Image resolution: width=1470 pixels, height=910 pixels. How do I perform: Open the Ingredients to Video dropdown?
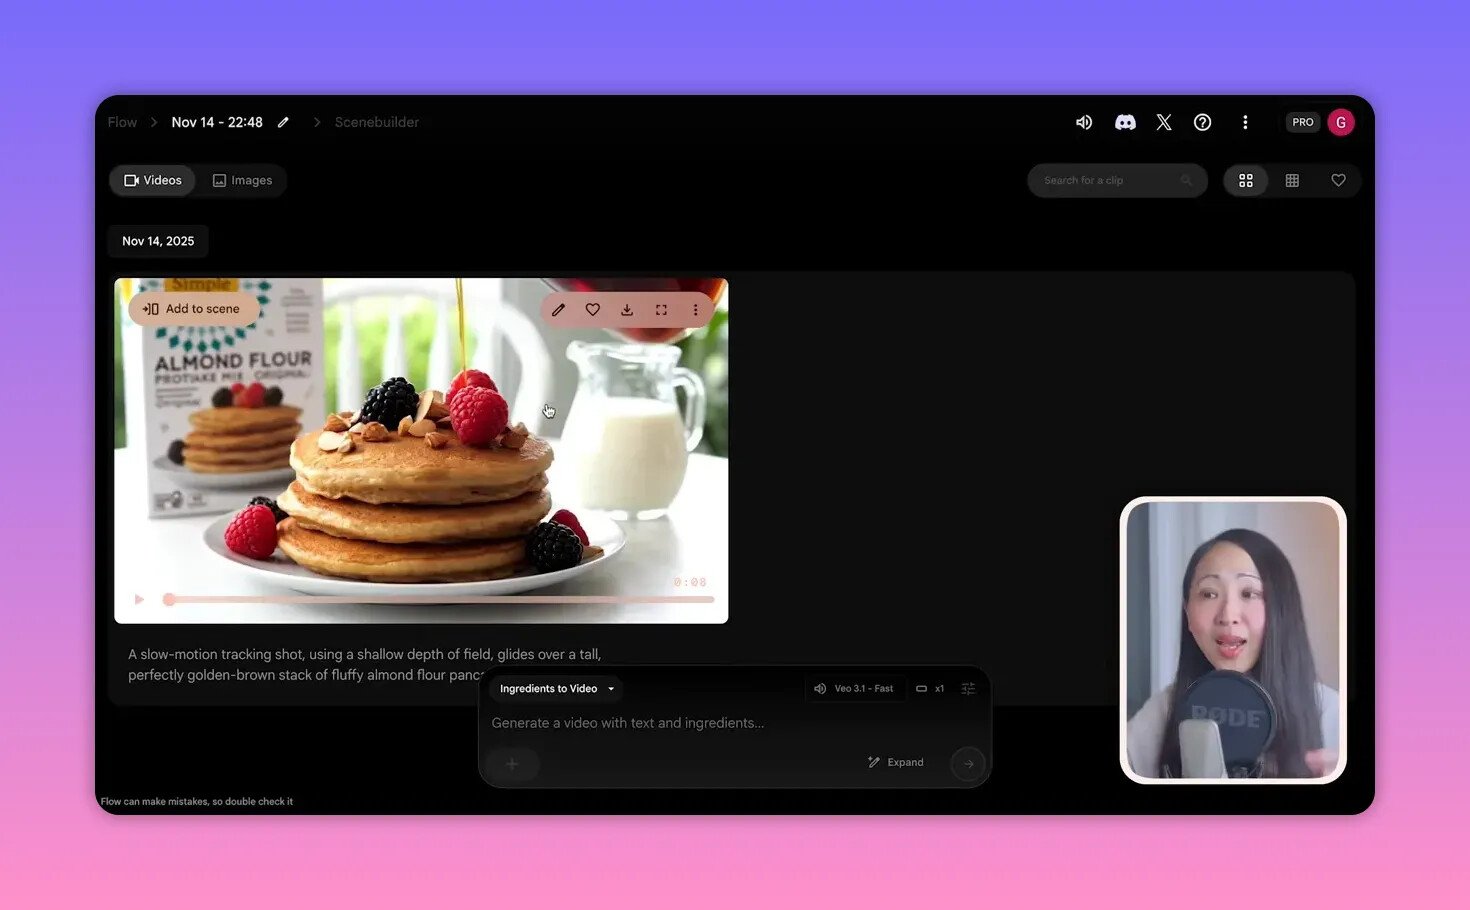point(556,688)
